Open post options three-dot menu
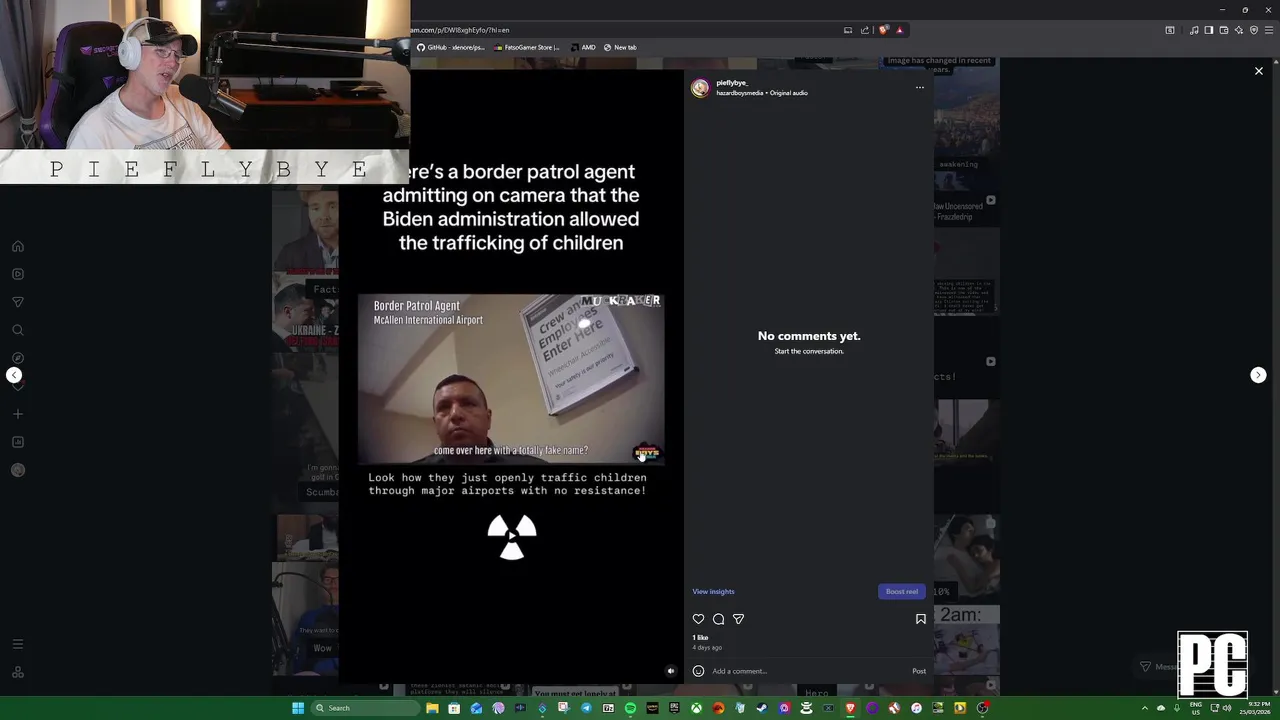Screen dimensions: 1280x720 (x=920, y=87)
